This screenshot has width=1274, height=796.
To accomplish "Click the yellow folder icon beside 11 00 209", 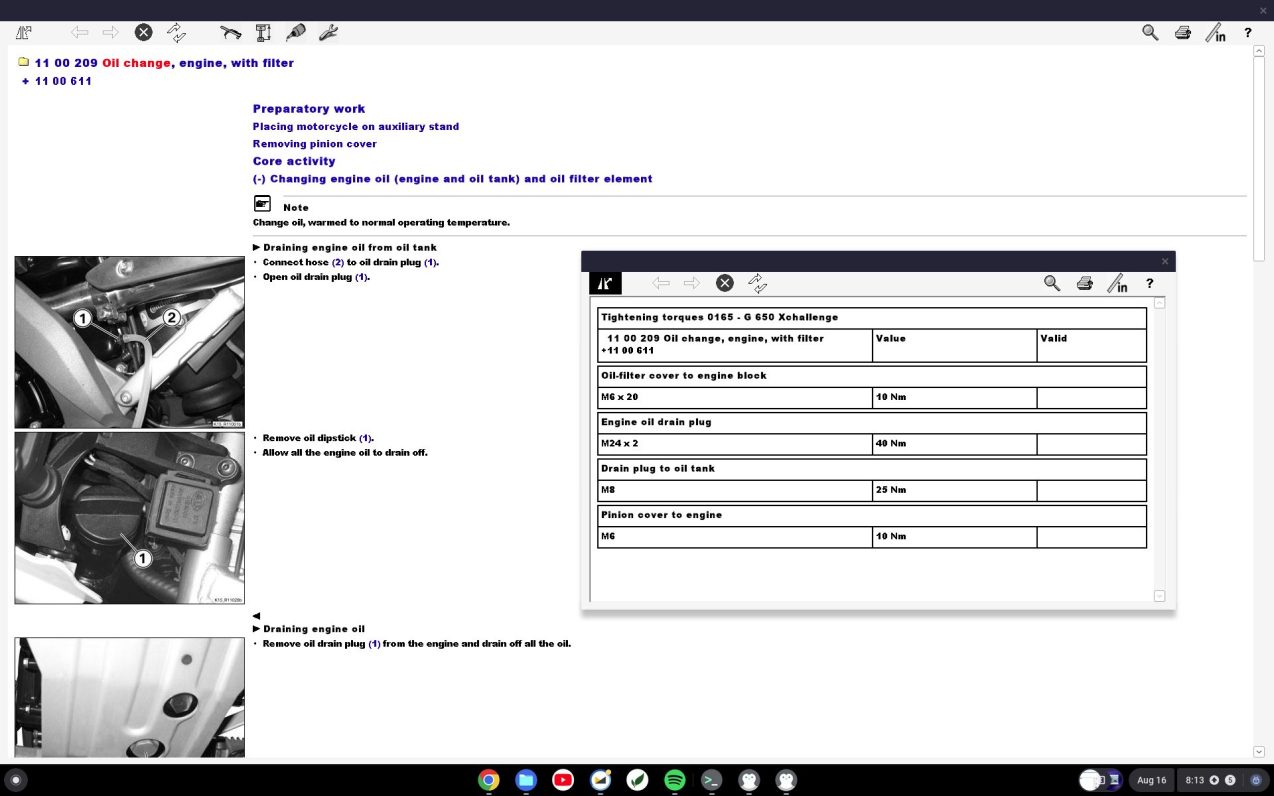I will (x=23, y=62).
